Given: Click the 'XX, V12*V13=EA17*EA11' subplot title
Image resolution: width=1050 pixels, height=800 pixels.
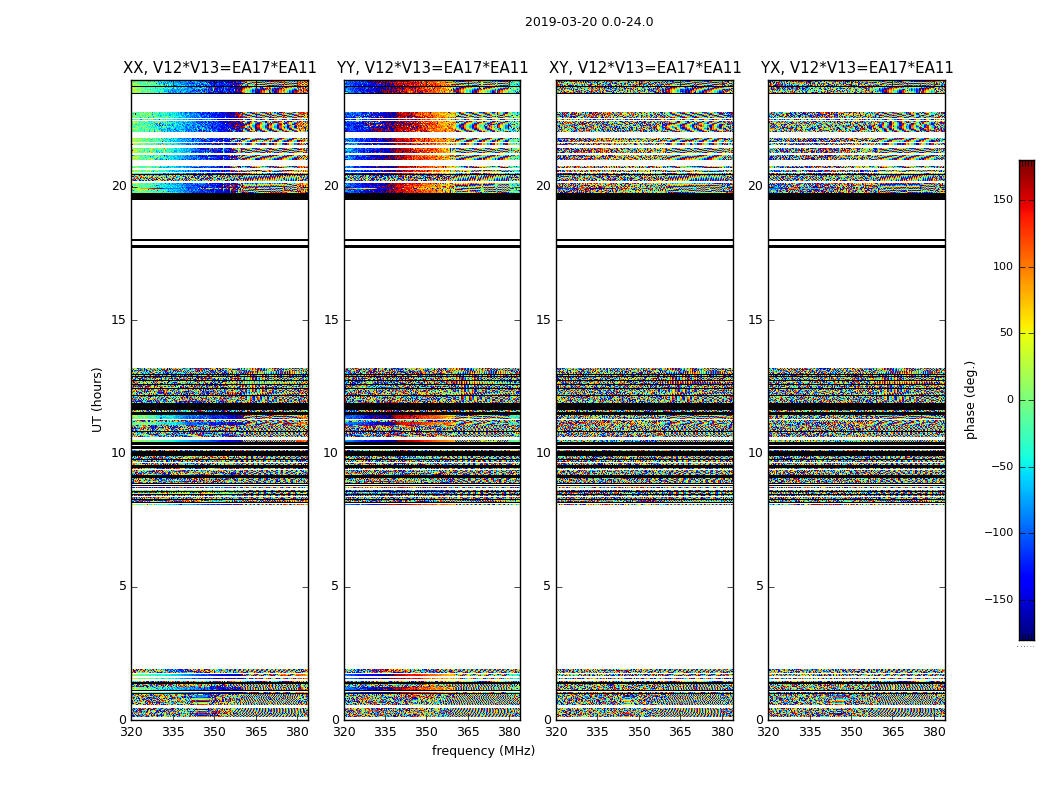Looking at the screenshot, I should coord(220,68).
